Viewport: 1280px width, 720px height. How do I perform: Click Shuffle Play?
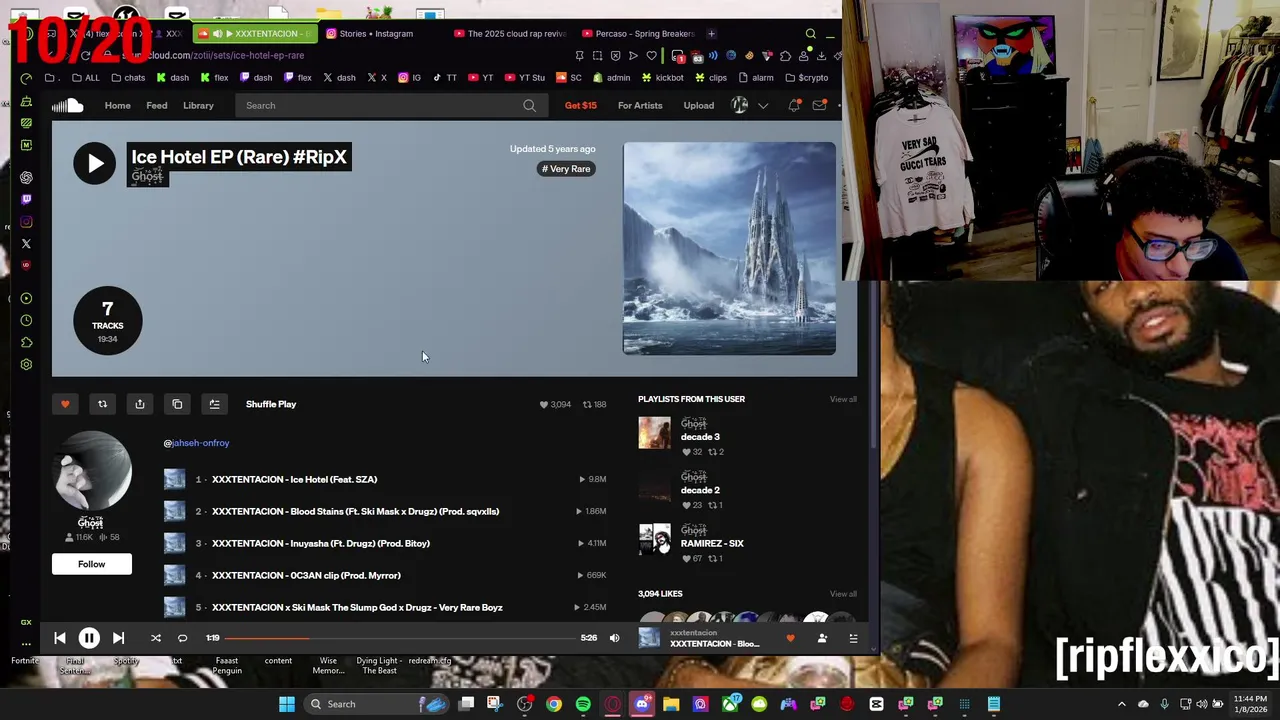pyautogui.click(x=271, y=404)
